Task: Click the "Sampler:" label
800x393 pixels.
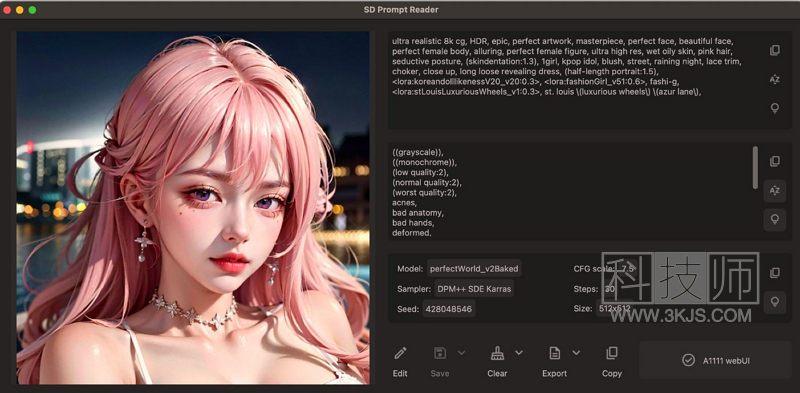Action: (413, 289)
